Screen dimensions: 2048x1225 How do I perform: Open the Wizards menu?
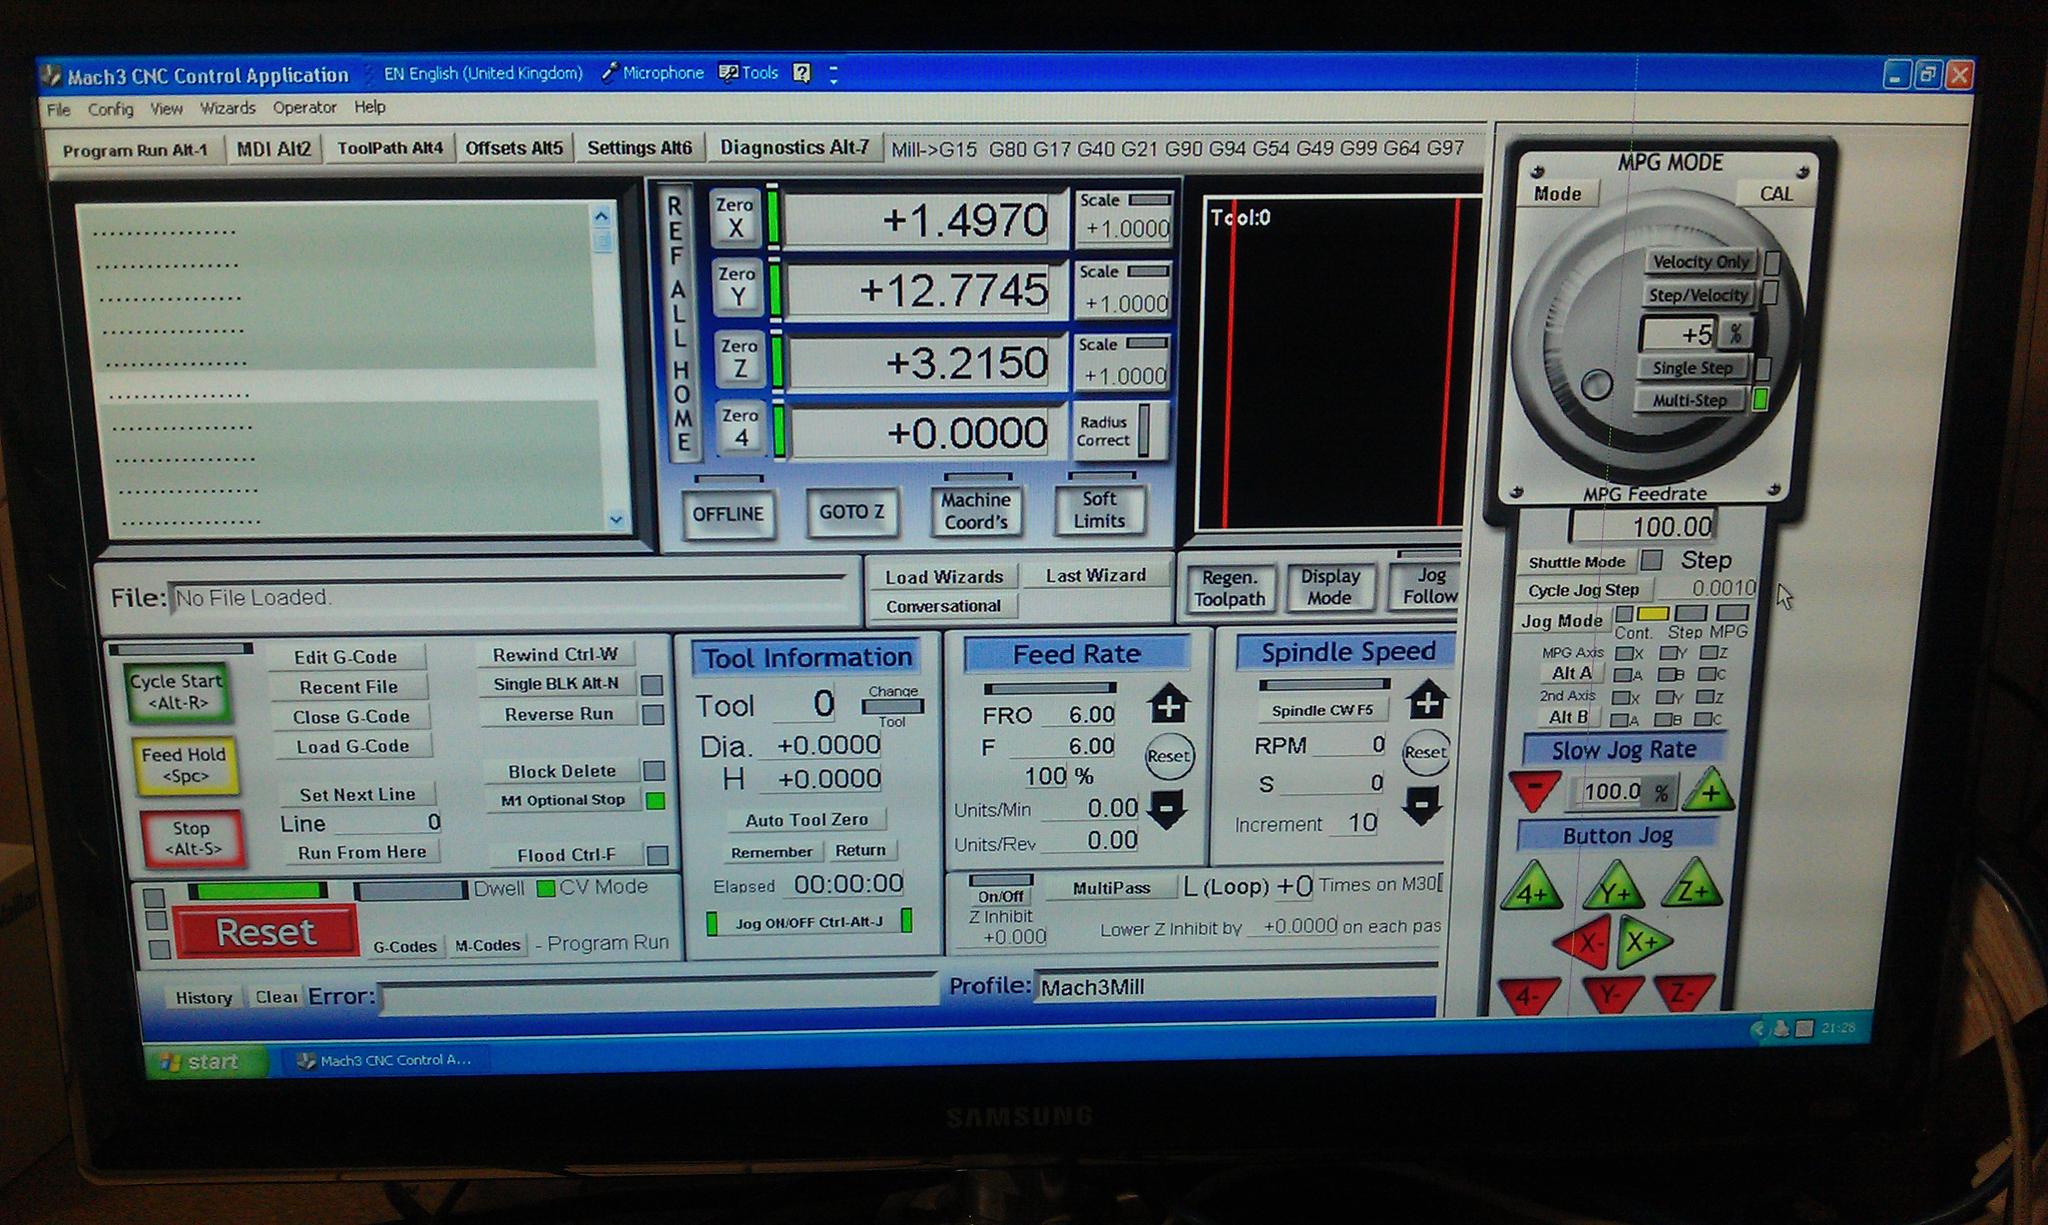227,108
